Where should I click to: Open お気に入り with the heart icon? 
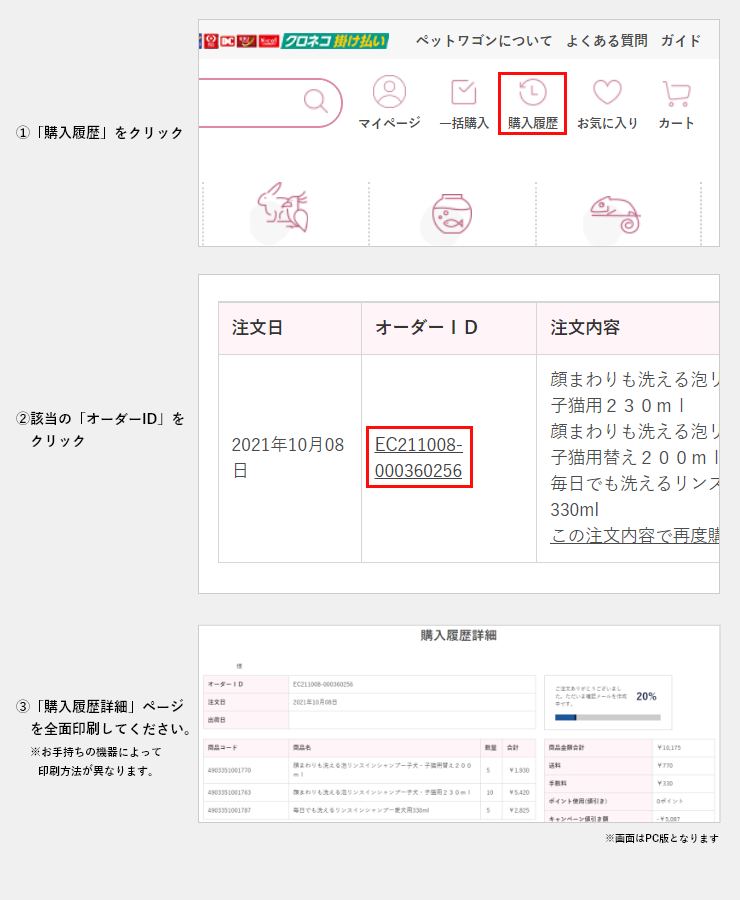pos(607,93)
